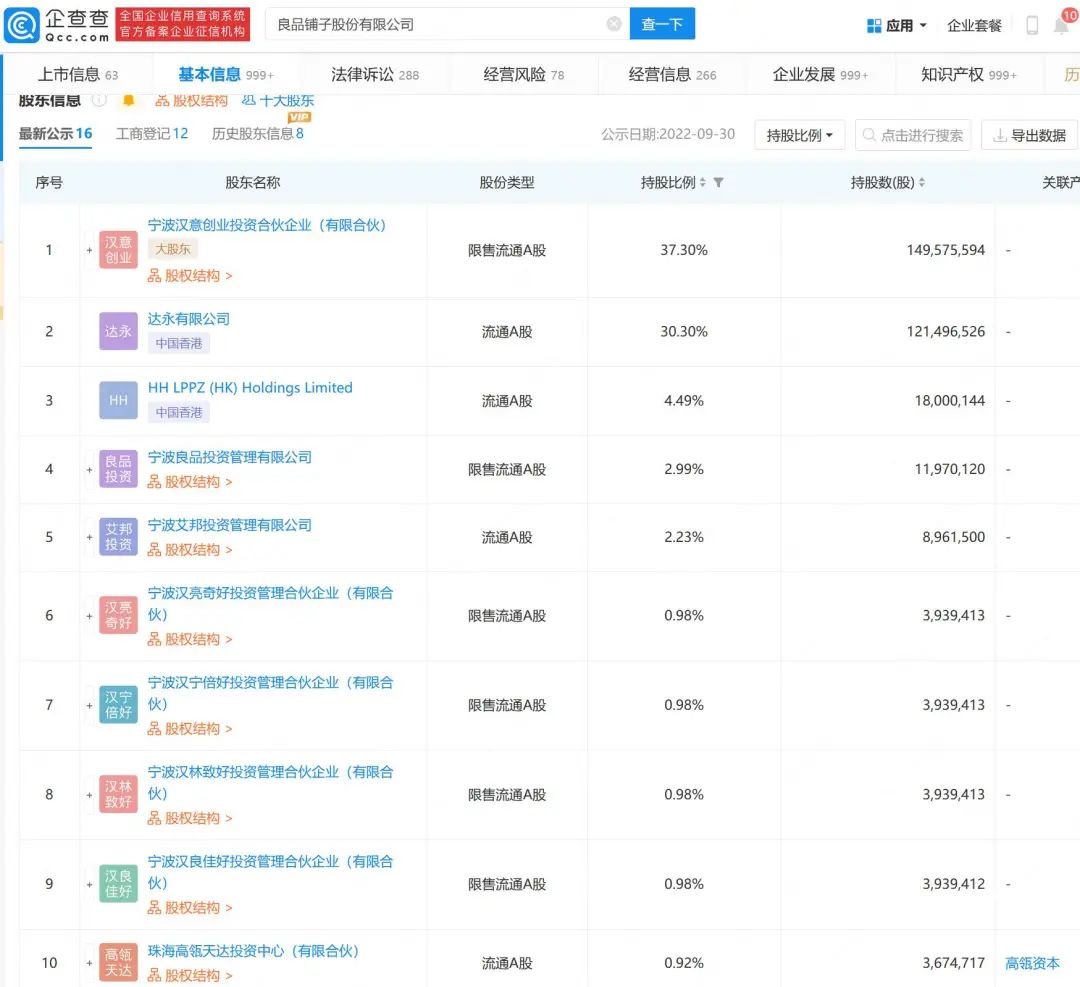Expand the row for 宁波汉意创业投资合伙企业
1080x987 pixels.
89,250
